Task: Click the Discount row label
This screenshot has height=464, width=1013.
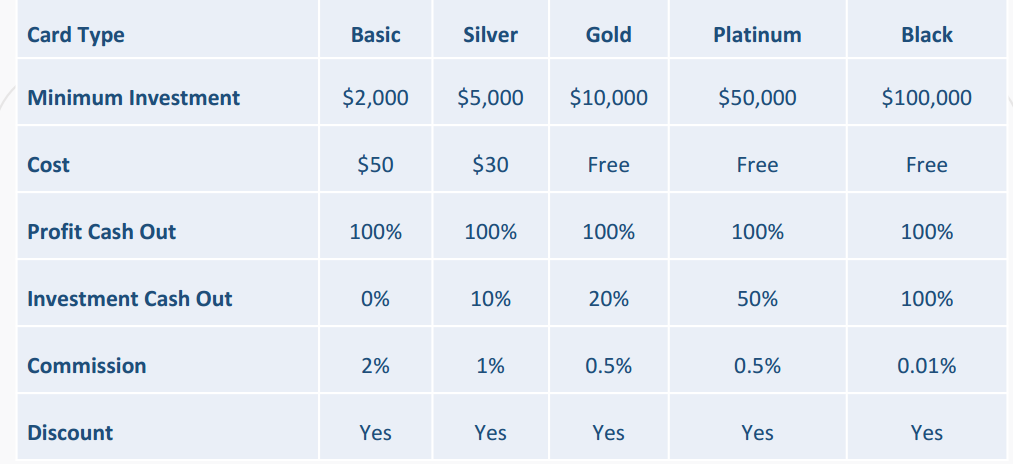Action: (x=70, y=433)
